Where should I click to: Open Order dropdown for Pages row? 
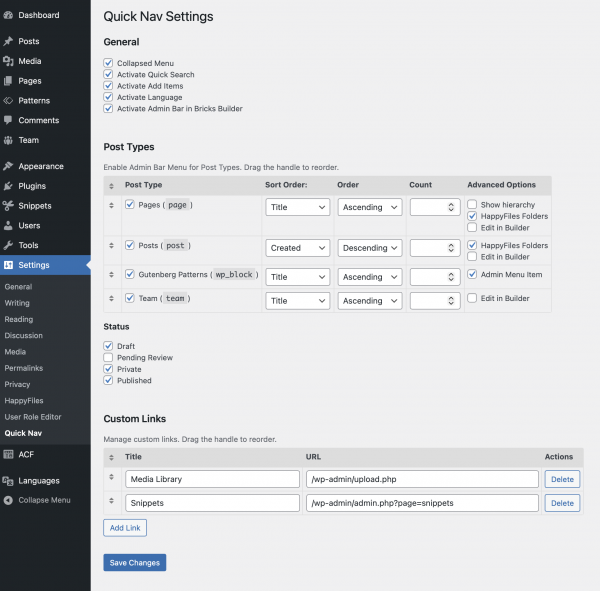coord(369,207)
